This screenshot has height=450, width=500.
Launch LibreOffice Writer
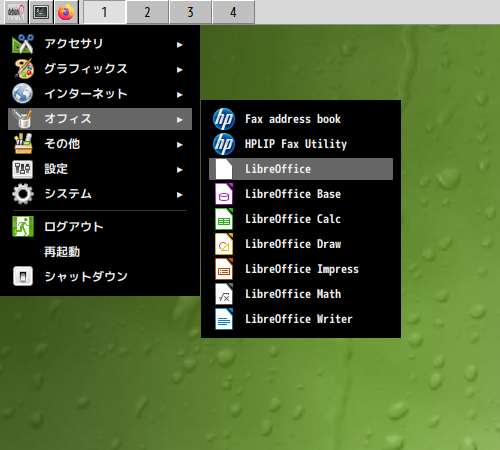(301, 319)
